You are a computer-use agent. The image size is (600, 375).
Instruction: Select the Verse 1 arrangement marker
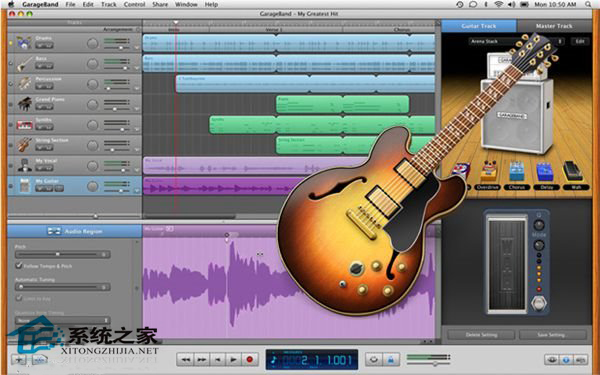coord(274,29)
